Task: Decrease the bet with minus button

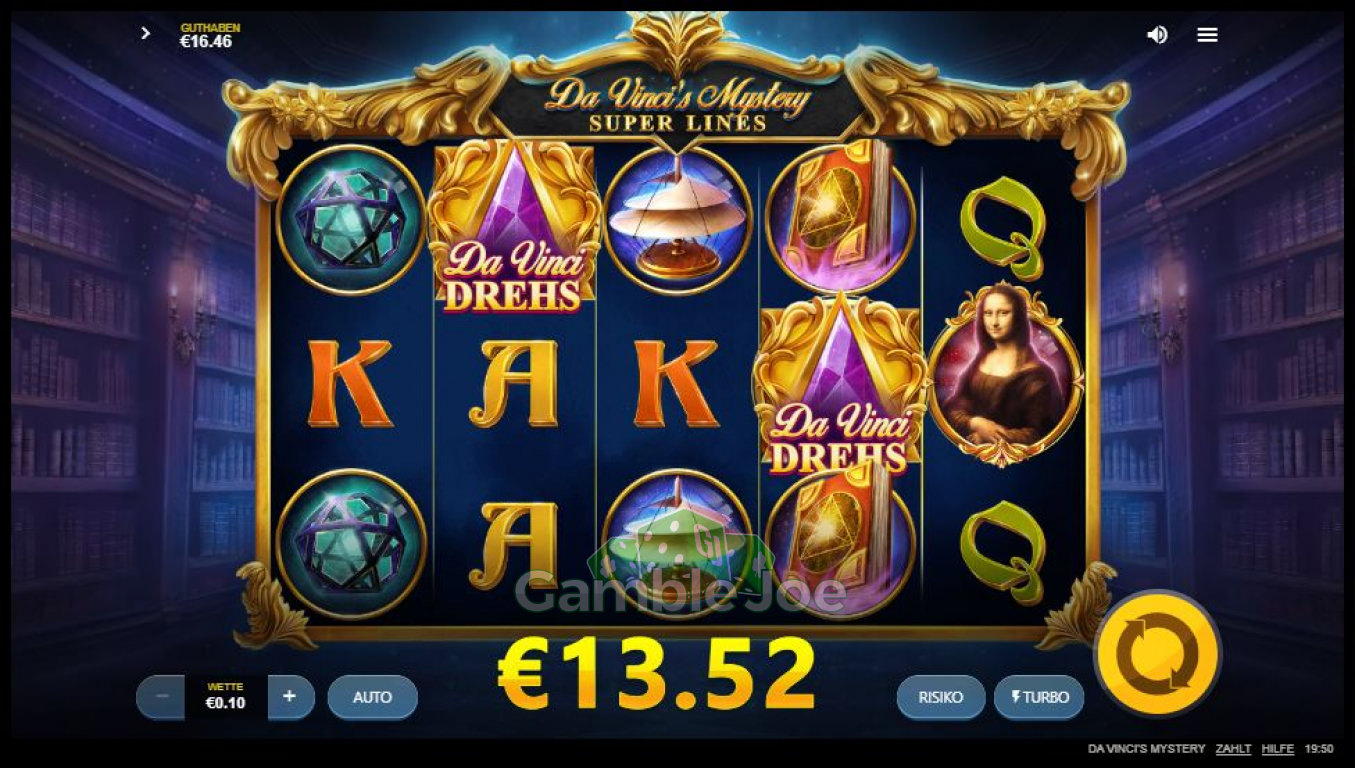Action: pos(161,696)
